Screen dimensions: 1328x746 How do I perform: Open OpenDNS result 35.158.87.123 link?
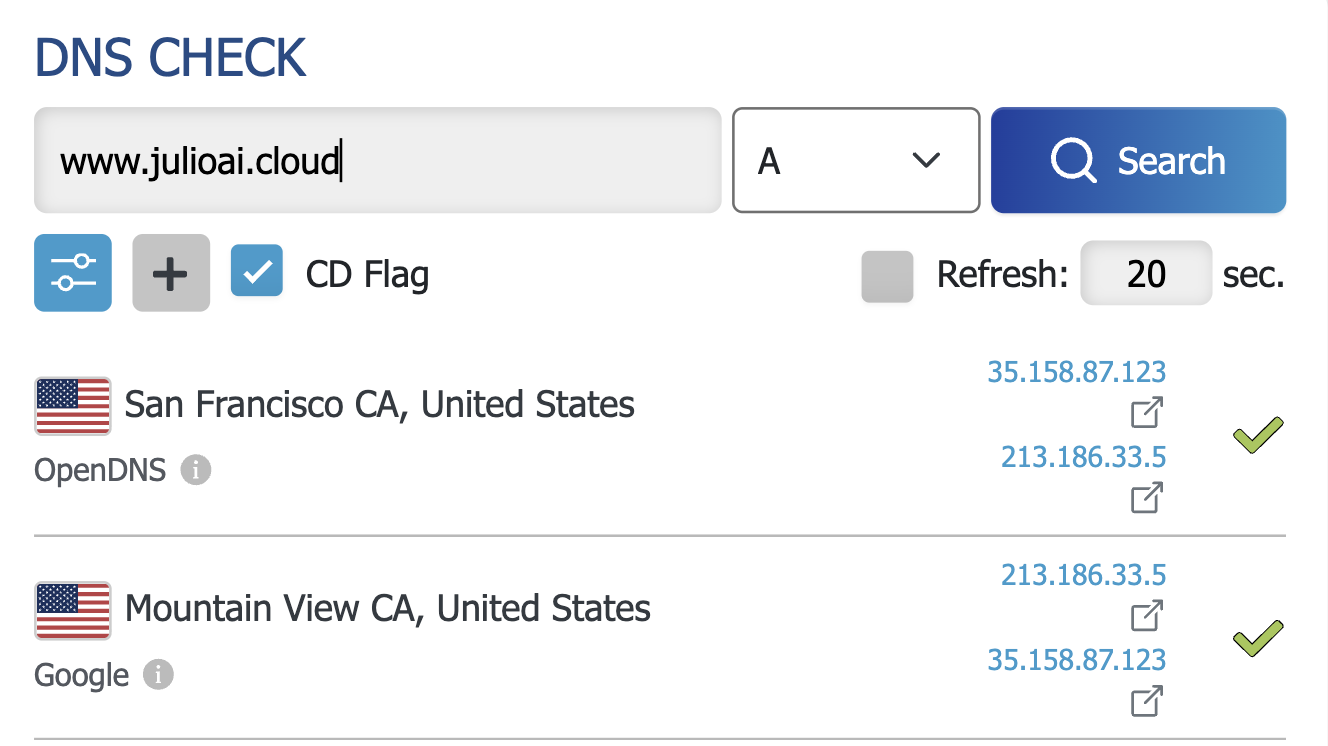coord(1076,372)
